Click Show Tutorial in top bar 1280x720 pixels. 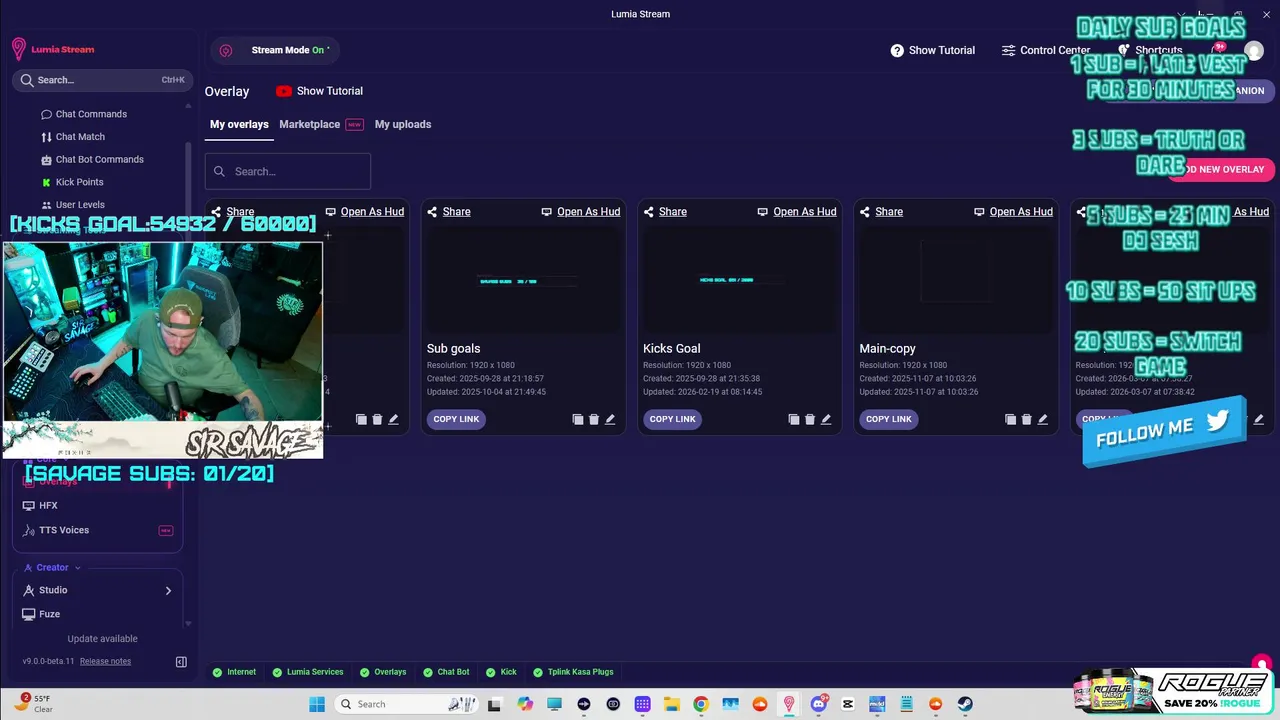932,50
